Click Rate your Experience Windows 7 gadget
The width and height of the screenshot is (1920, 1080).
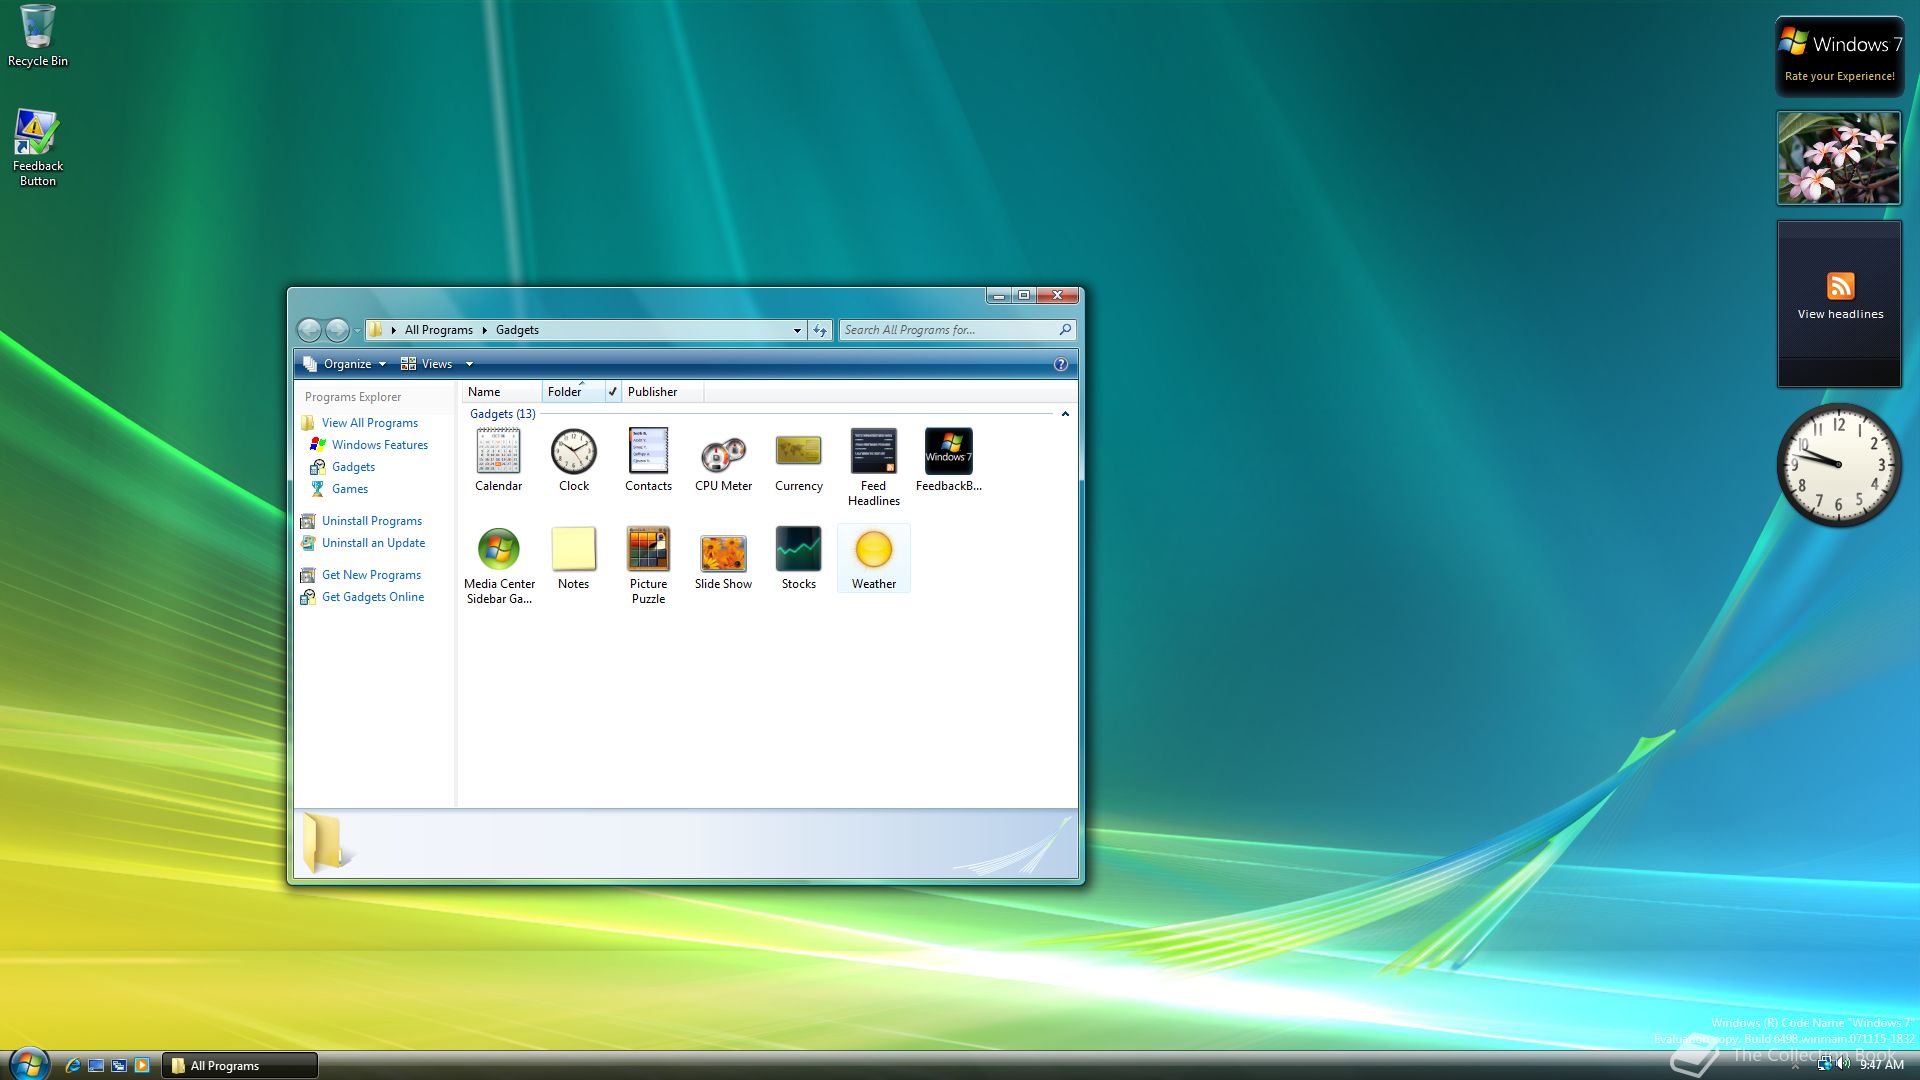coord(1839,57)
